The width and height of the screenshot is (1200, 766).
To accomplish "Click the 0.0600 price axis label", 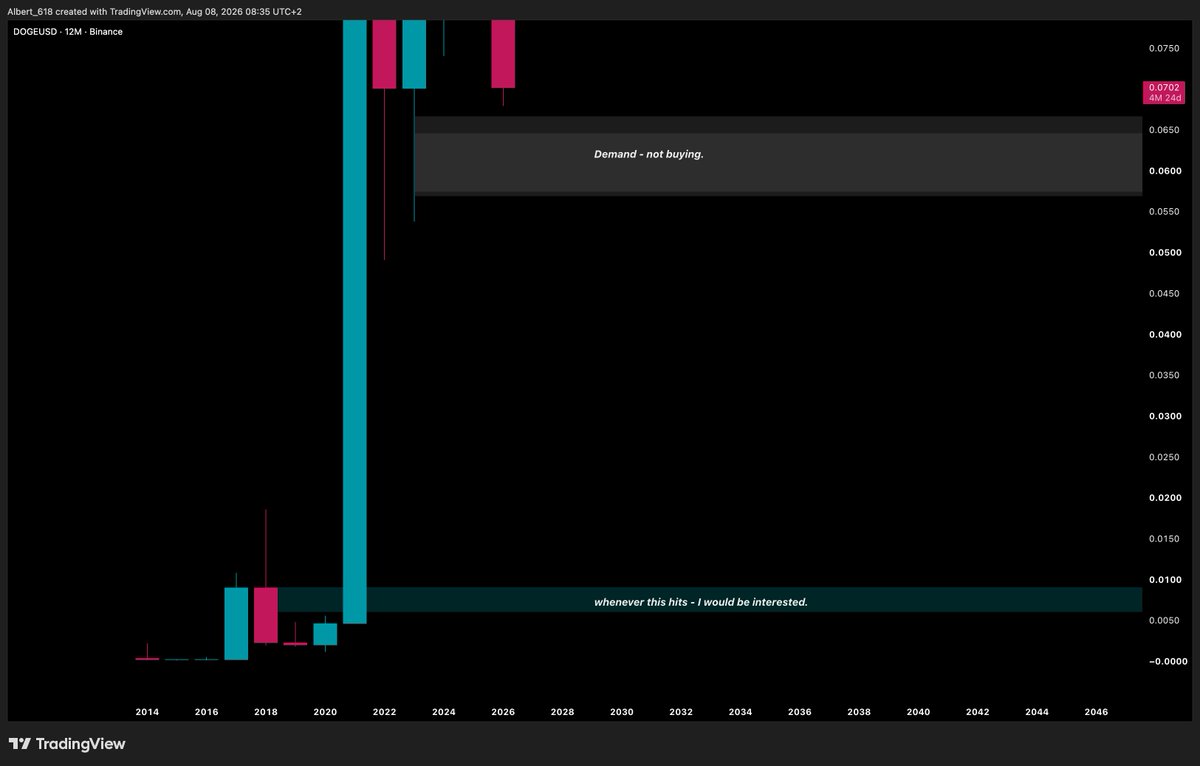I will click(x=1165, y=171).
